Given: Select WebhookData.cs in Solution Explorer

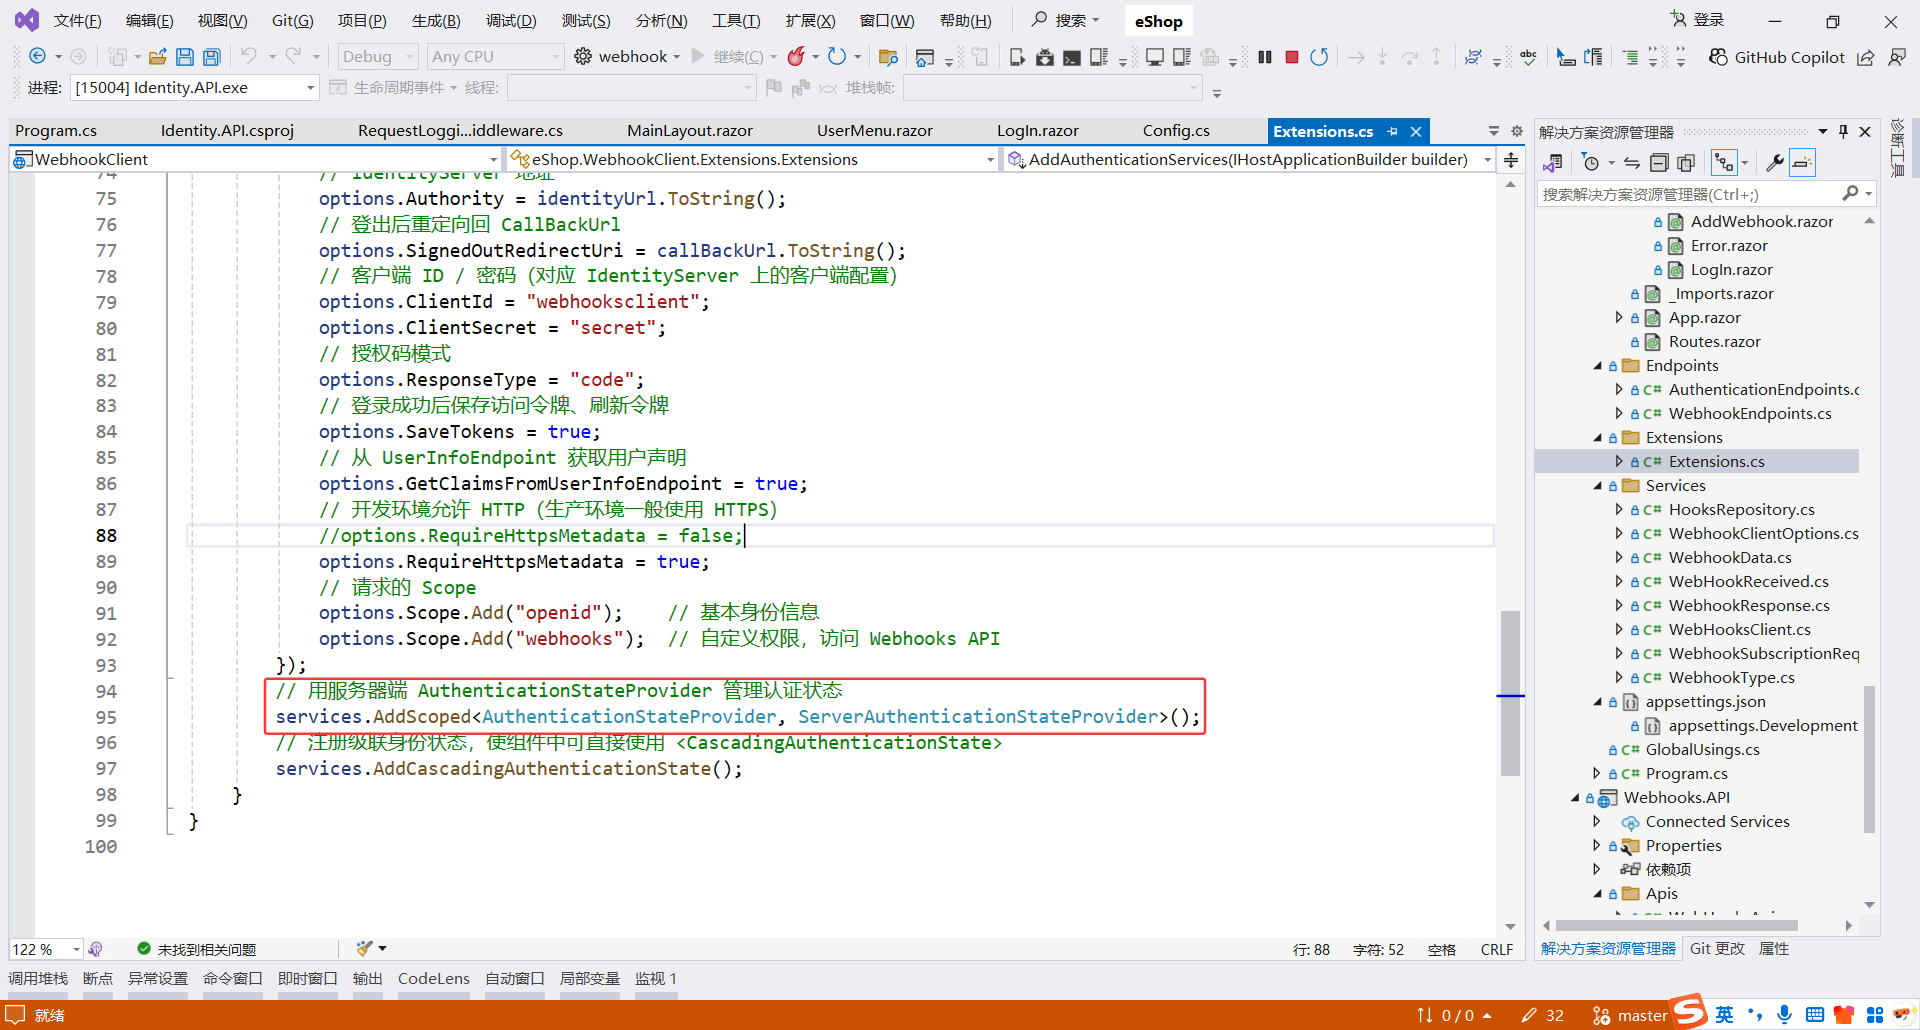Looking at the screenshot, I should pyautogui.click(x=1730, y=558).
